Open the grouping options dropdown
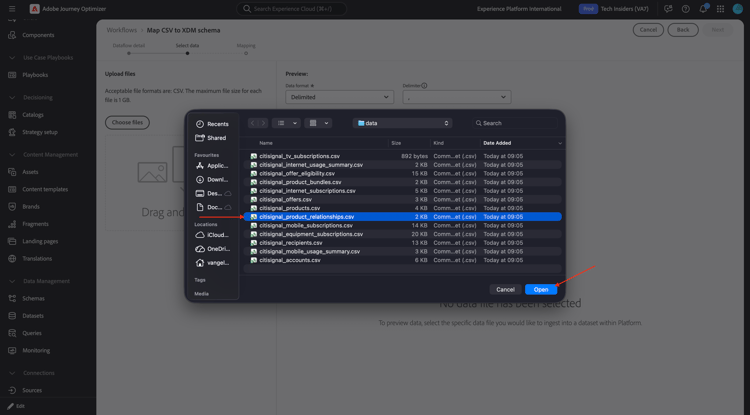The image size is (750, 415). pyautogui.click(x=319, y=123)
